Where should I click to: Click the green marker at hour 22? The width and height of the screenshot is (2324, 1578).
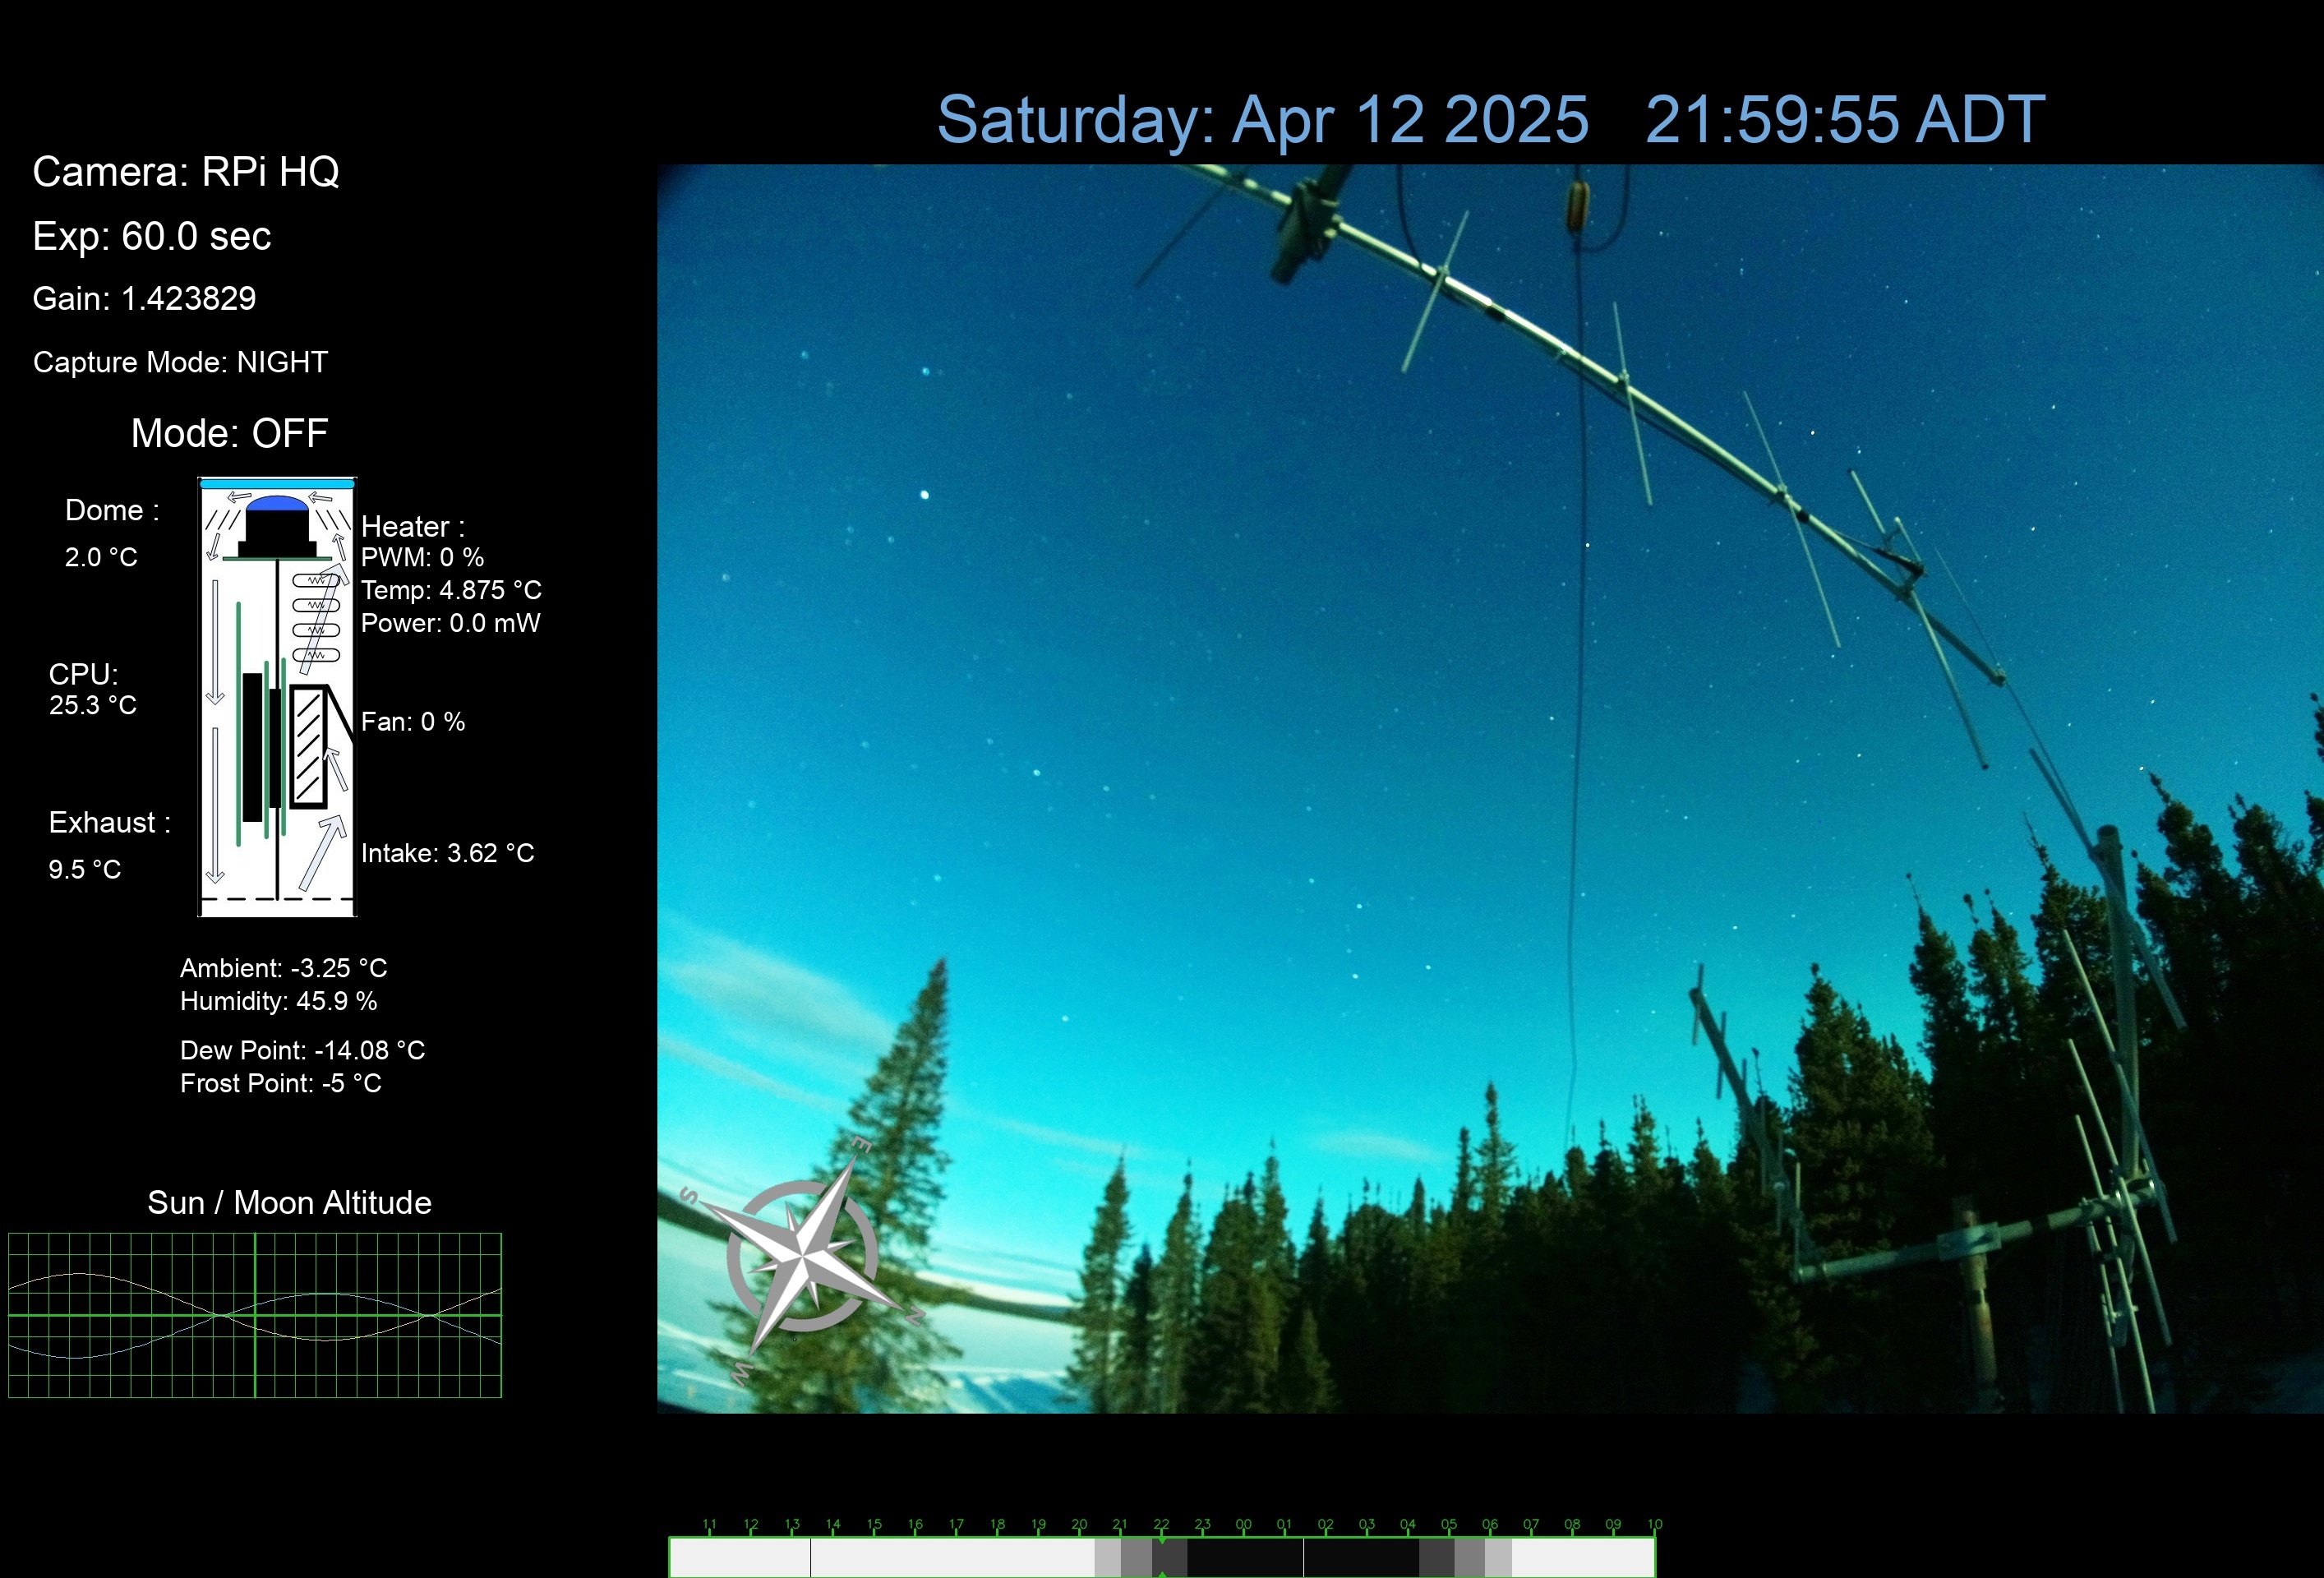(1161, 1541)
